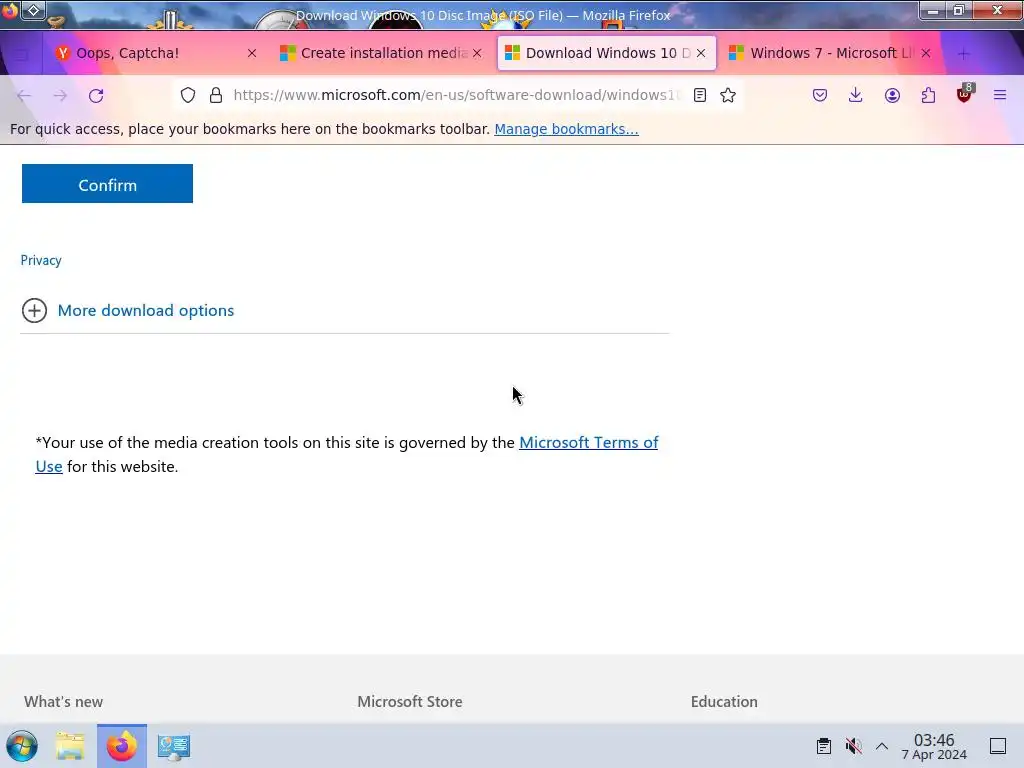The height and width of the screenshot is (768, 1024).
Task: Open system settings taskbar icon
Action: (174, 746)
